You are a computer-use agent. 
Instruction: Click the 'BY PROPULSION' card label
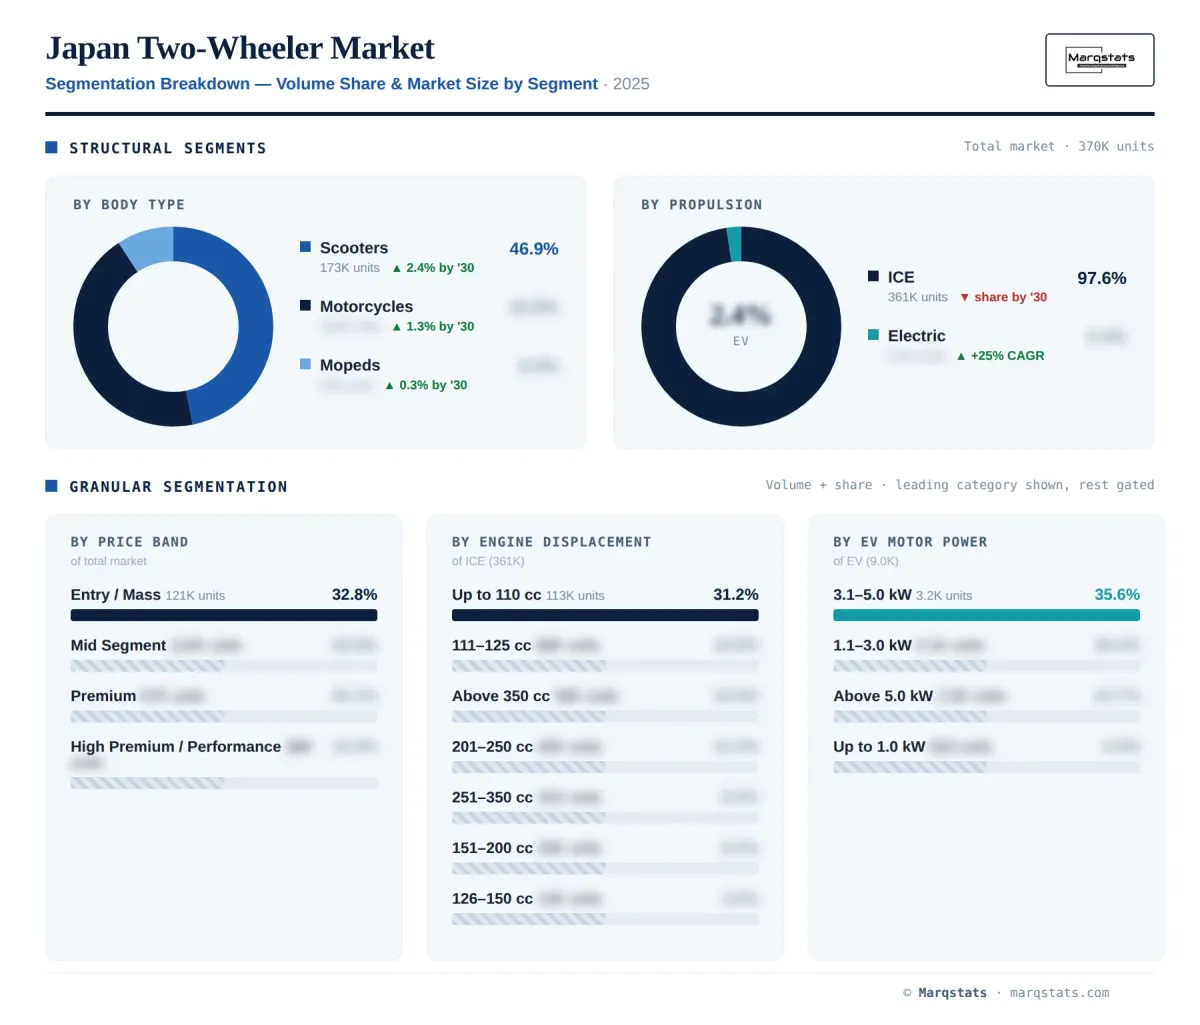702,204
